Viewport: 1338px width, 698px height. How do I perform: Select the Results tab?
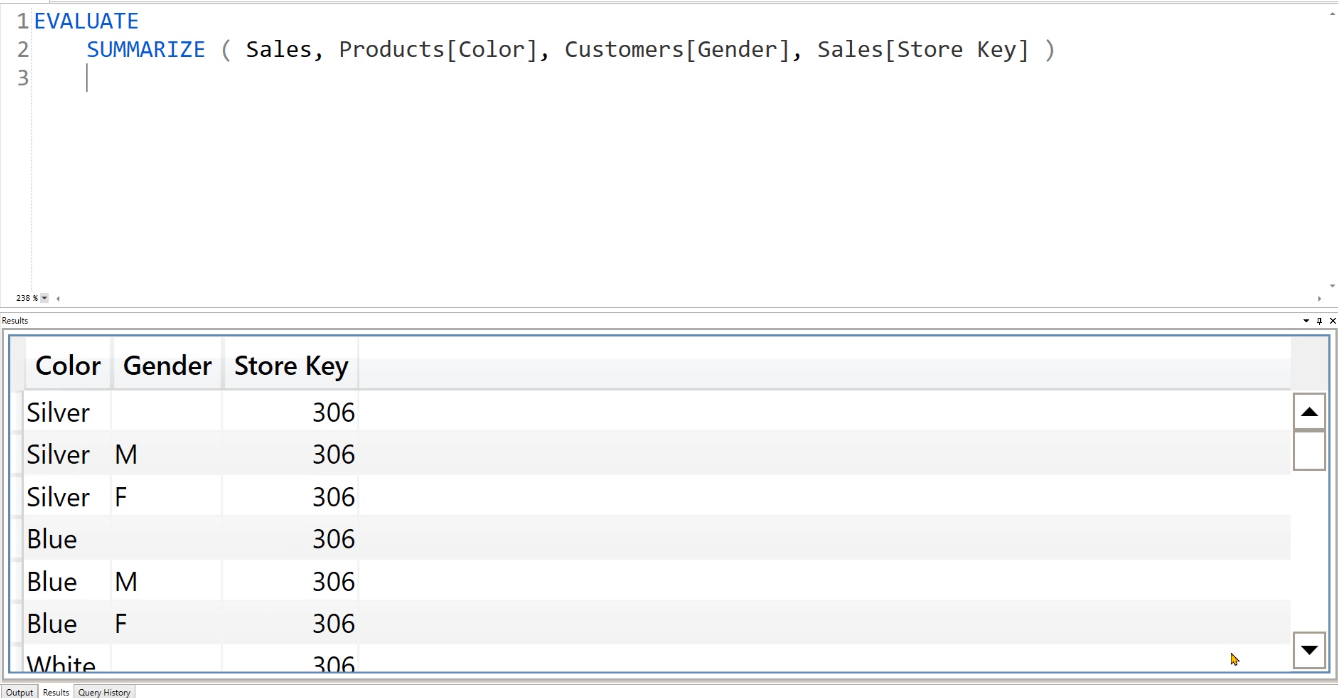56,692
